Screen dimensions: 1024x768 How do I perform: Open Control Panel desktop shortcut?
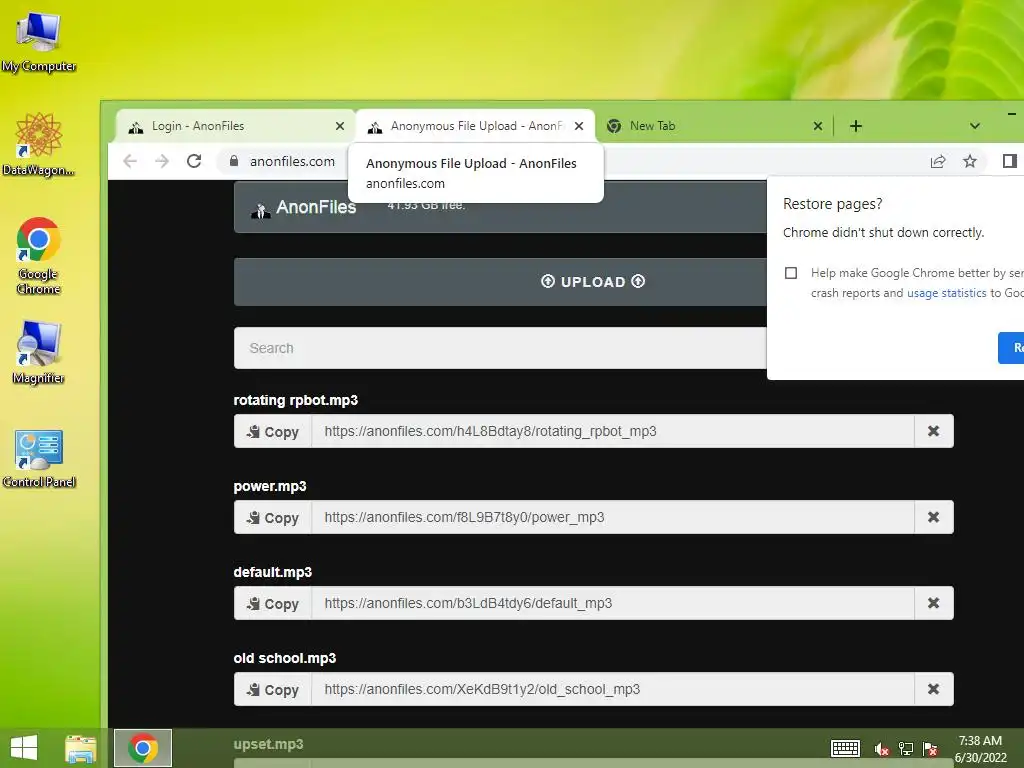pos(39,458)
